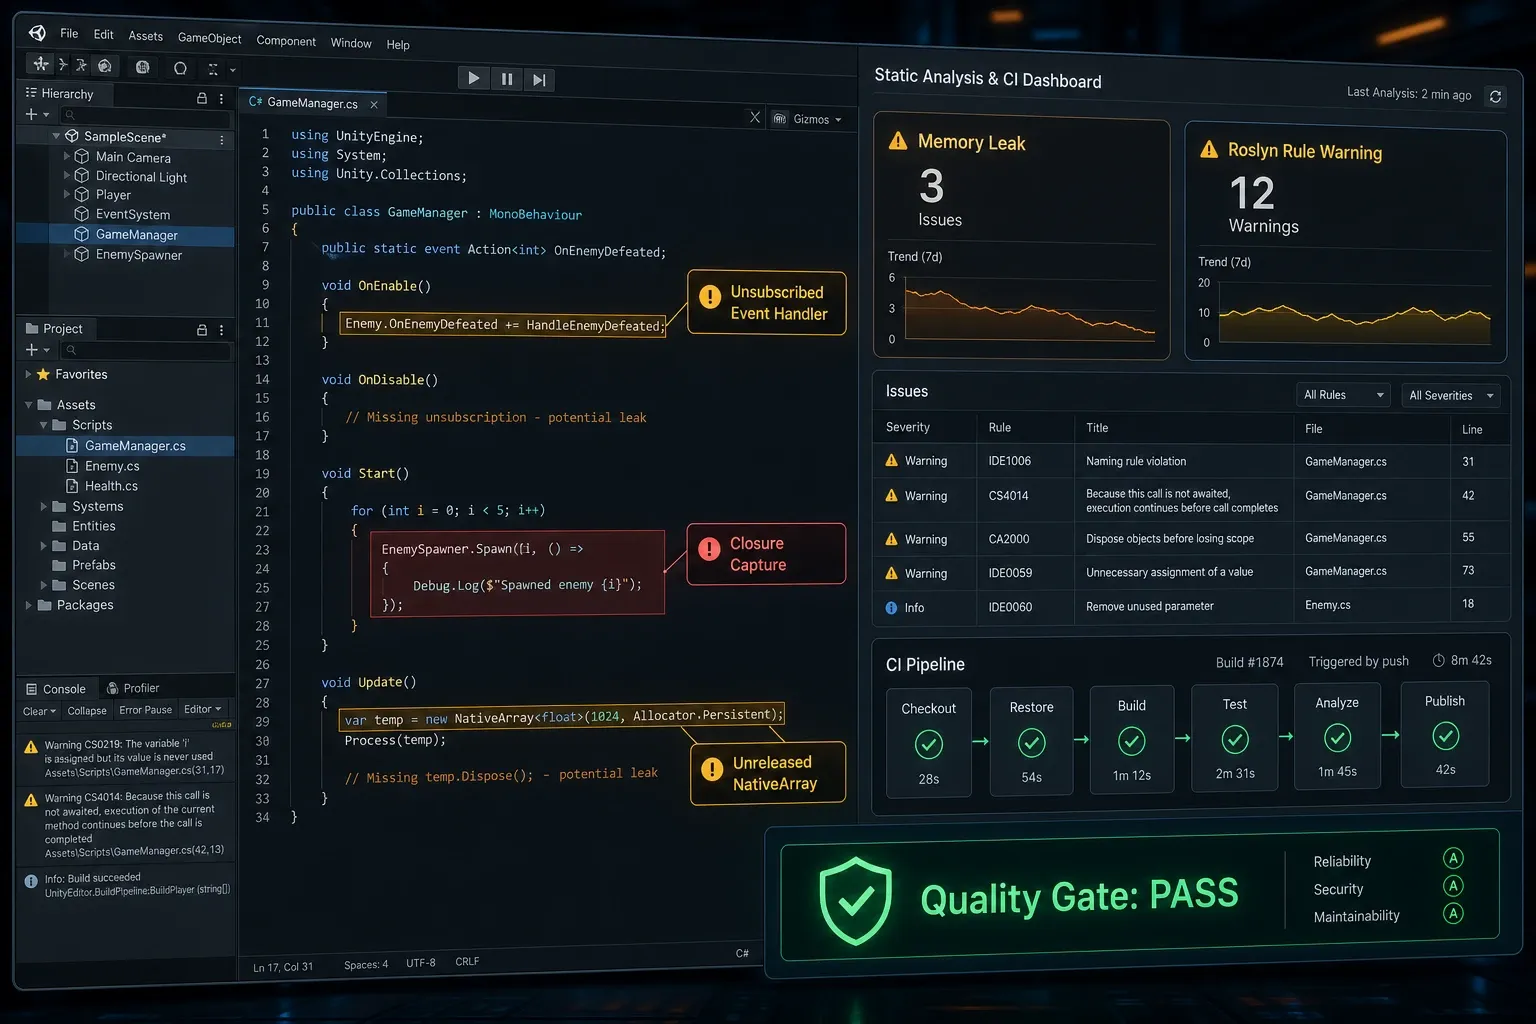This screenshot has width=1536, height=1024.
Task: Click the Pause button in the toolbar
Action: [x=507, y=79]
